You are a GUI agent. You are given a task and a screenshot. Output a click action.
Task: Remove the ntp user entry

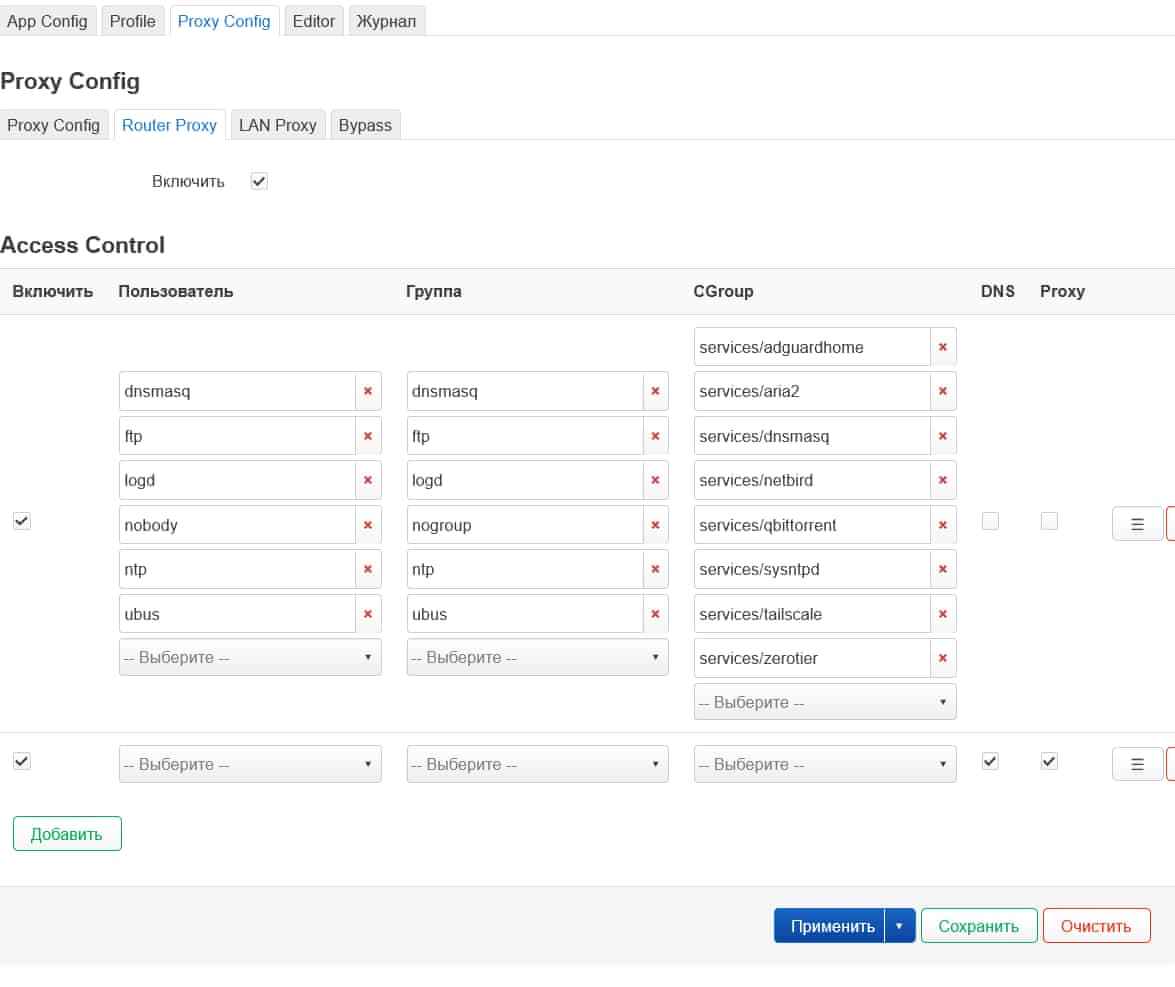click(x=367, y=568)
